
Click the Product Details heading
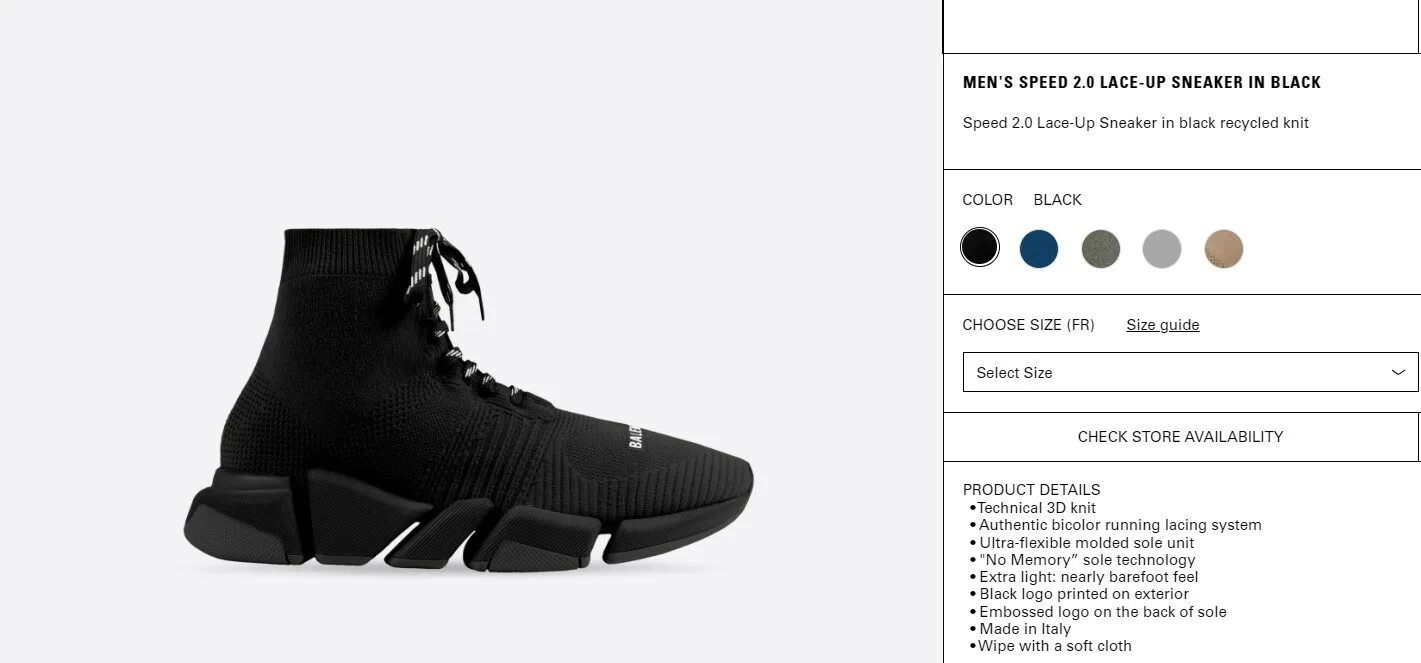click(x=1031, y=490)
